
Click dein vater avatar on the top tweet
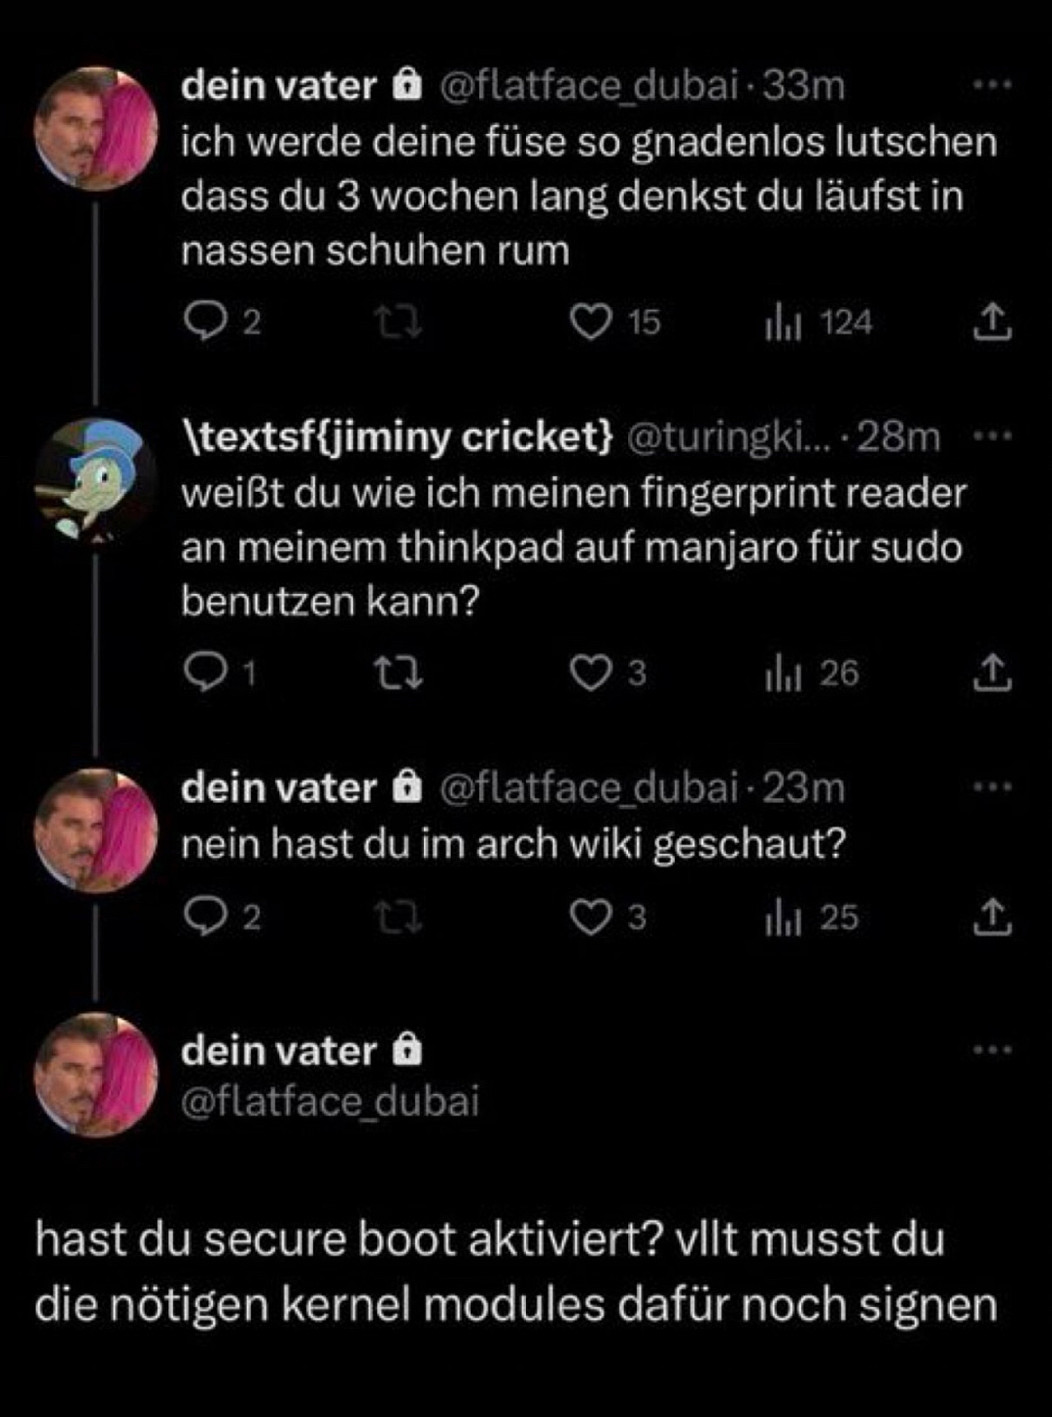[96, 128]
